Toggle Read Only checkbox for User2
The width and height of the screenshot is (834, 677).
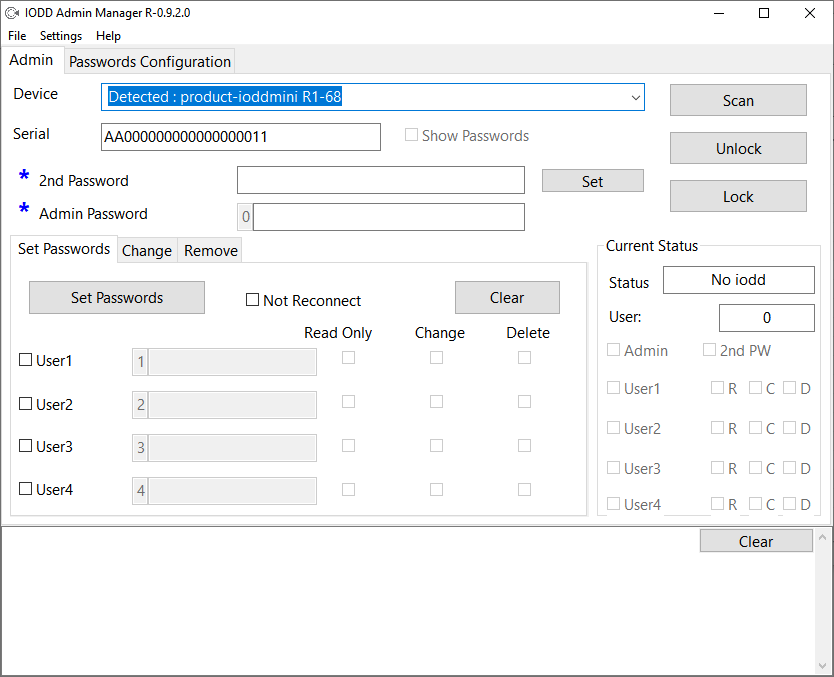pyautogui.click(x=348, y=402)
